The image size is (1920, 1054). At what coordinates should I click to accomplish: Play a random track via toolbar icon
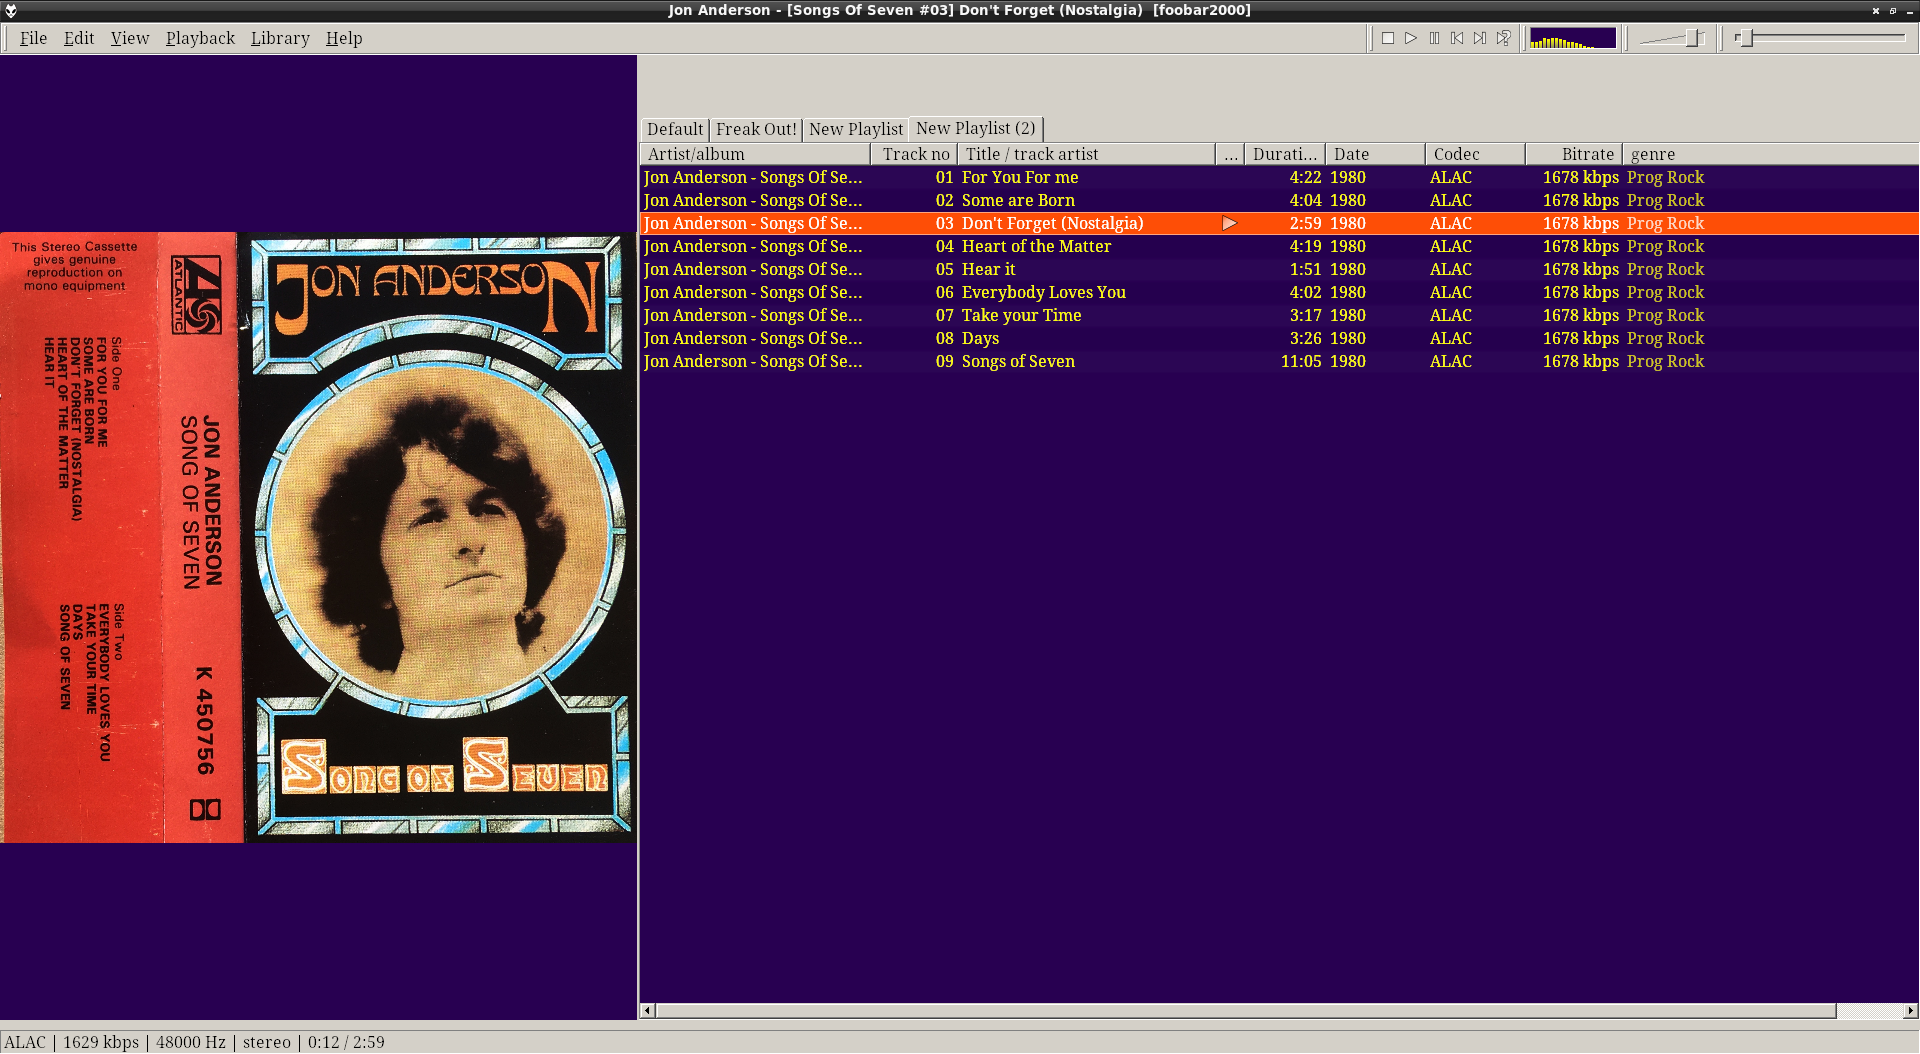point(1503,38)
